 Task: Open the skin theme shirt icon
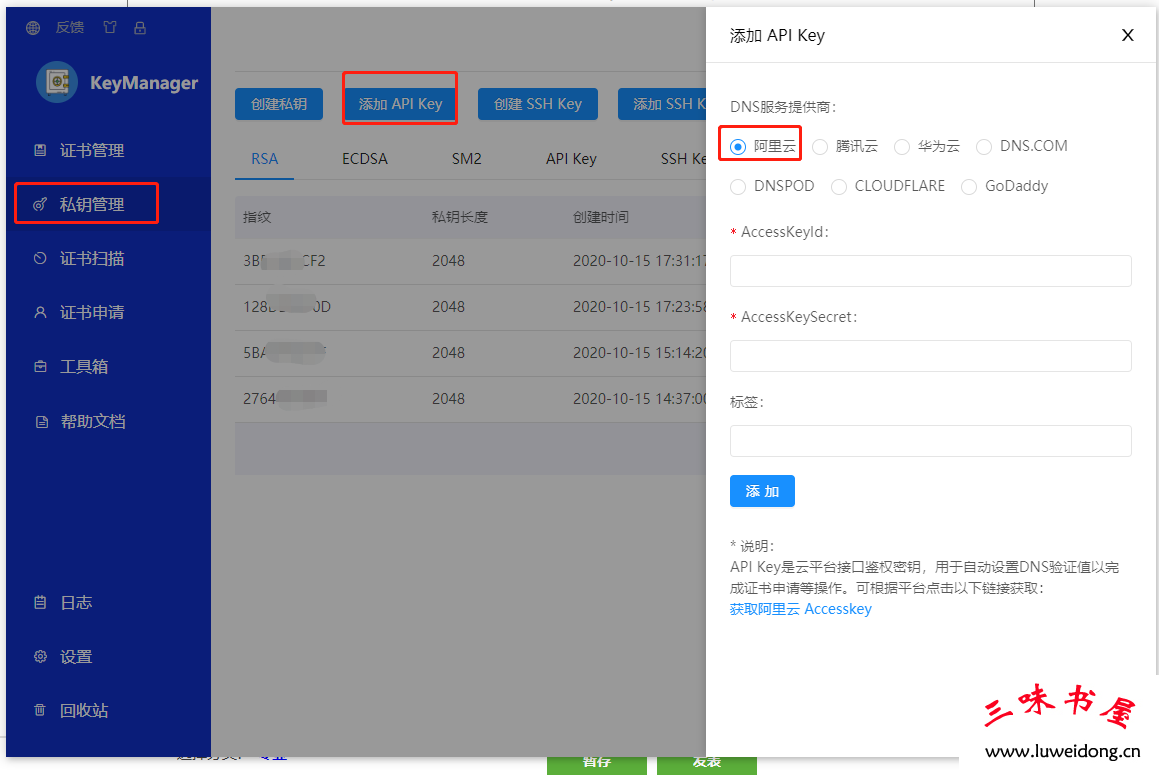click(110, 28)
